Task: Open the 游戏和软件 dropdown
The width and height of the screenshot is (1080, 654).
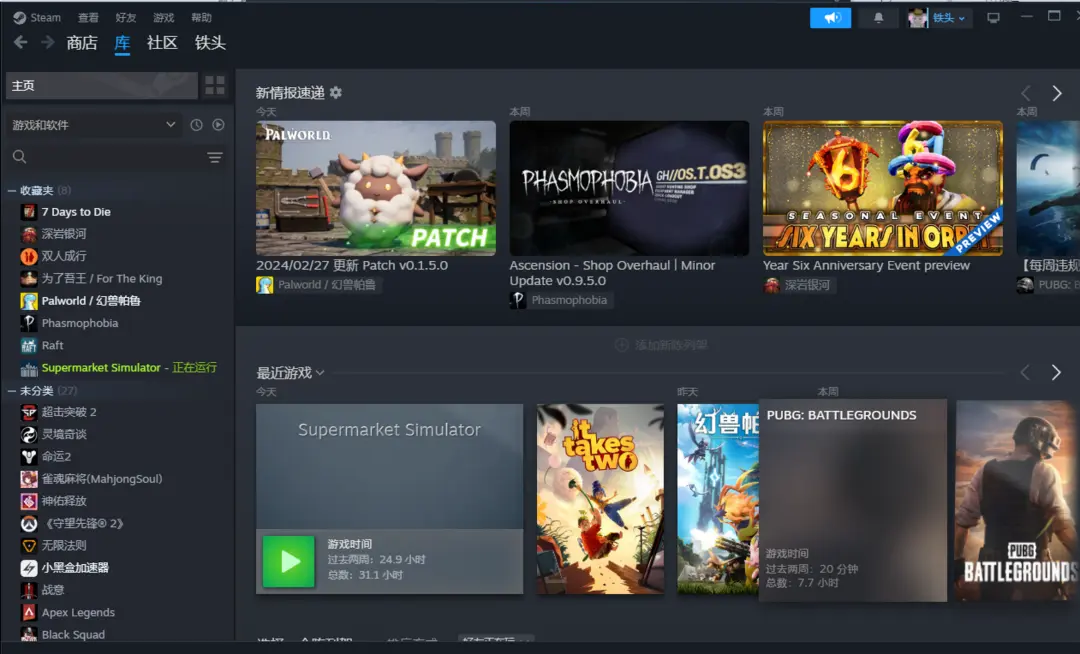Action: 94,125
